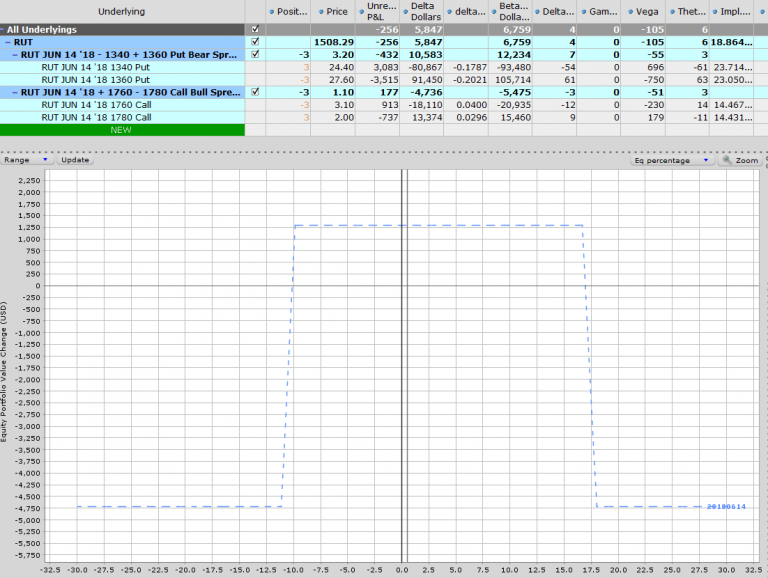Toggle the Call Bull Spread checkbox
The width and height of the screenshot is (768, 578).
[x=256, y=92]
